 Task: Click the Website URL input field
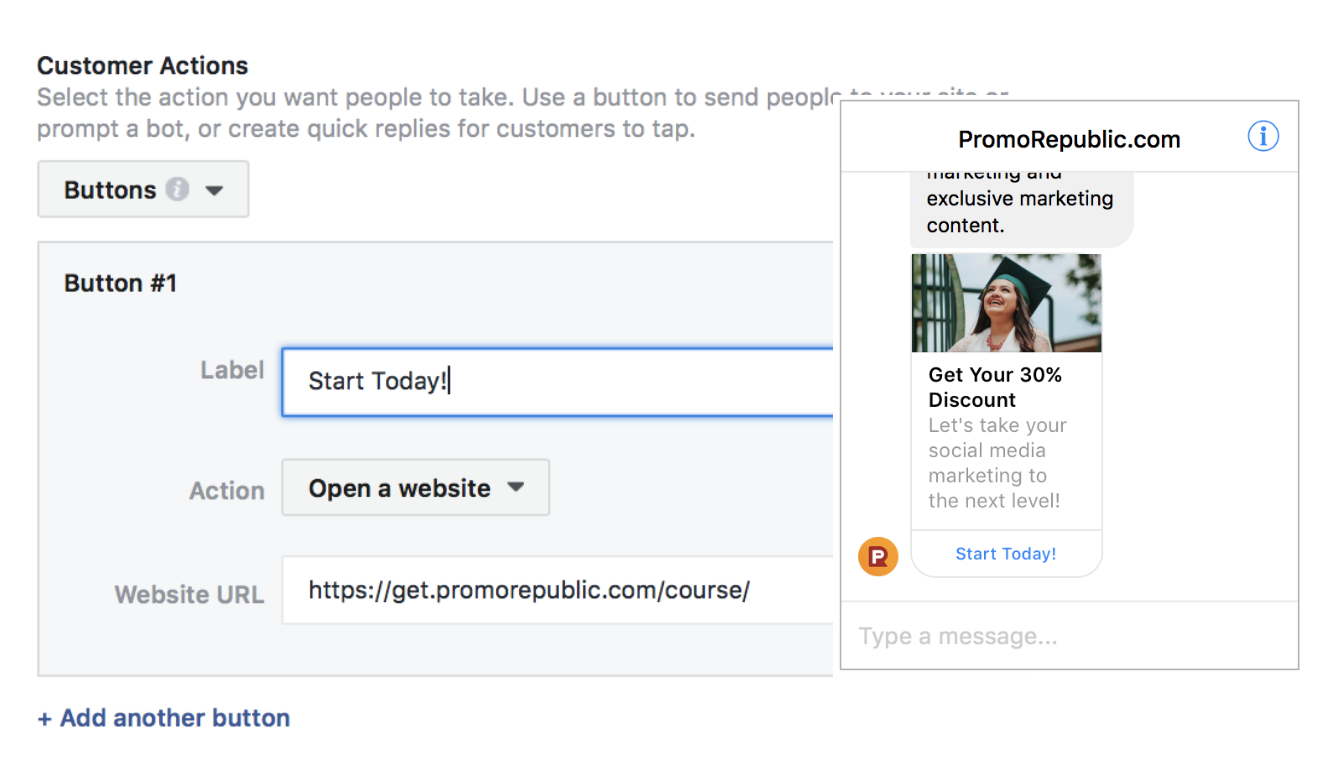pos(557,590)
